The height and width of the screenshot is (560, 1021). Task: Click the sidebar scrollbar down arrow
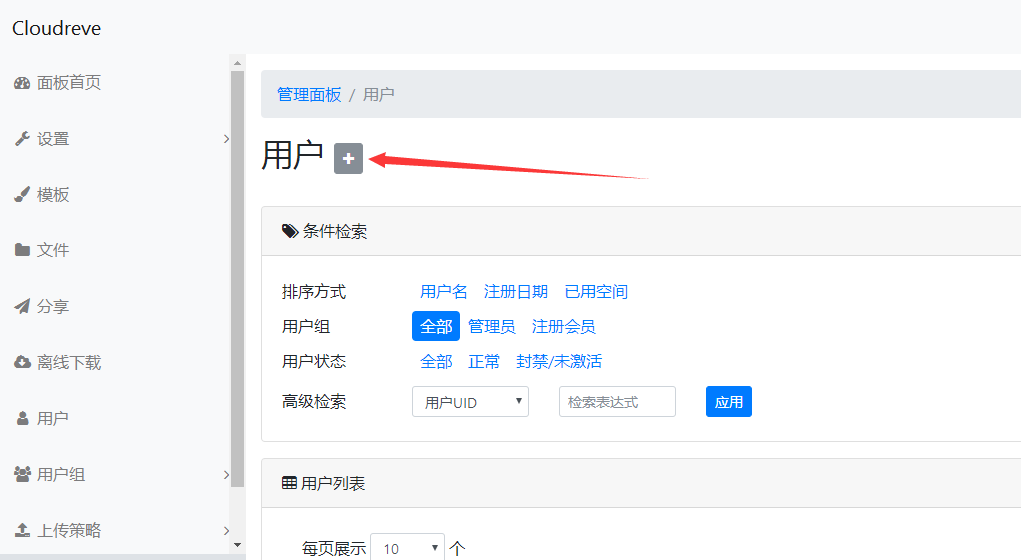click(237, 545)
